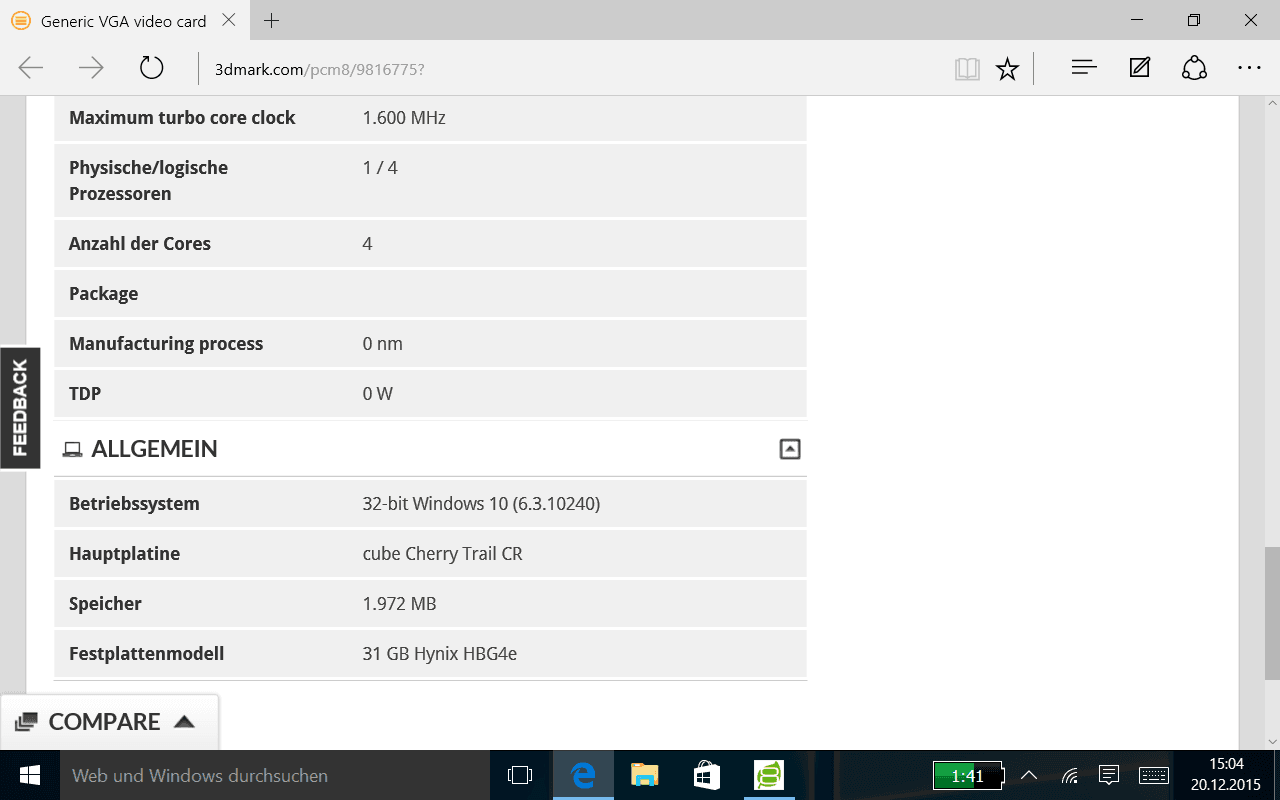Viewport: 1280px width, 800px height.
Task: Click the page vertical scrollbar thumb
Action: coord(1272,613)
